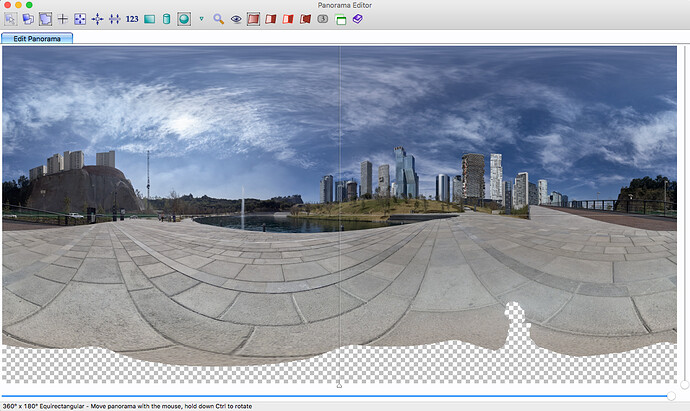Click the double arrow-stars icon
The image size is (690, 411).
[114, 19]
